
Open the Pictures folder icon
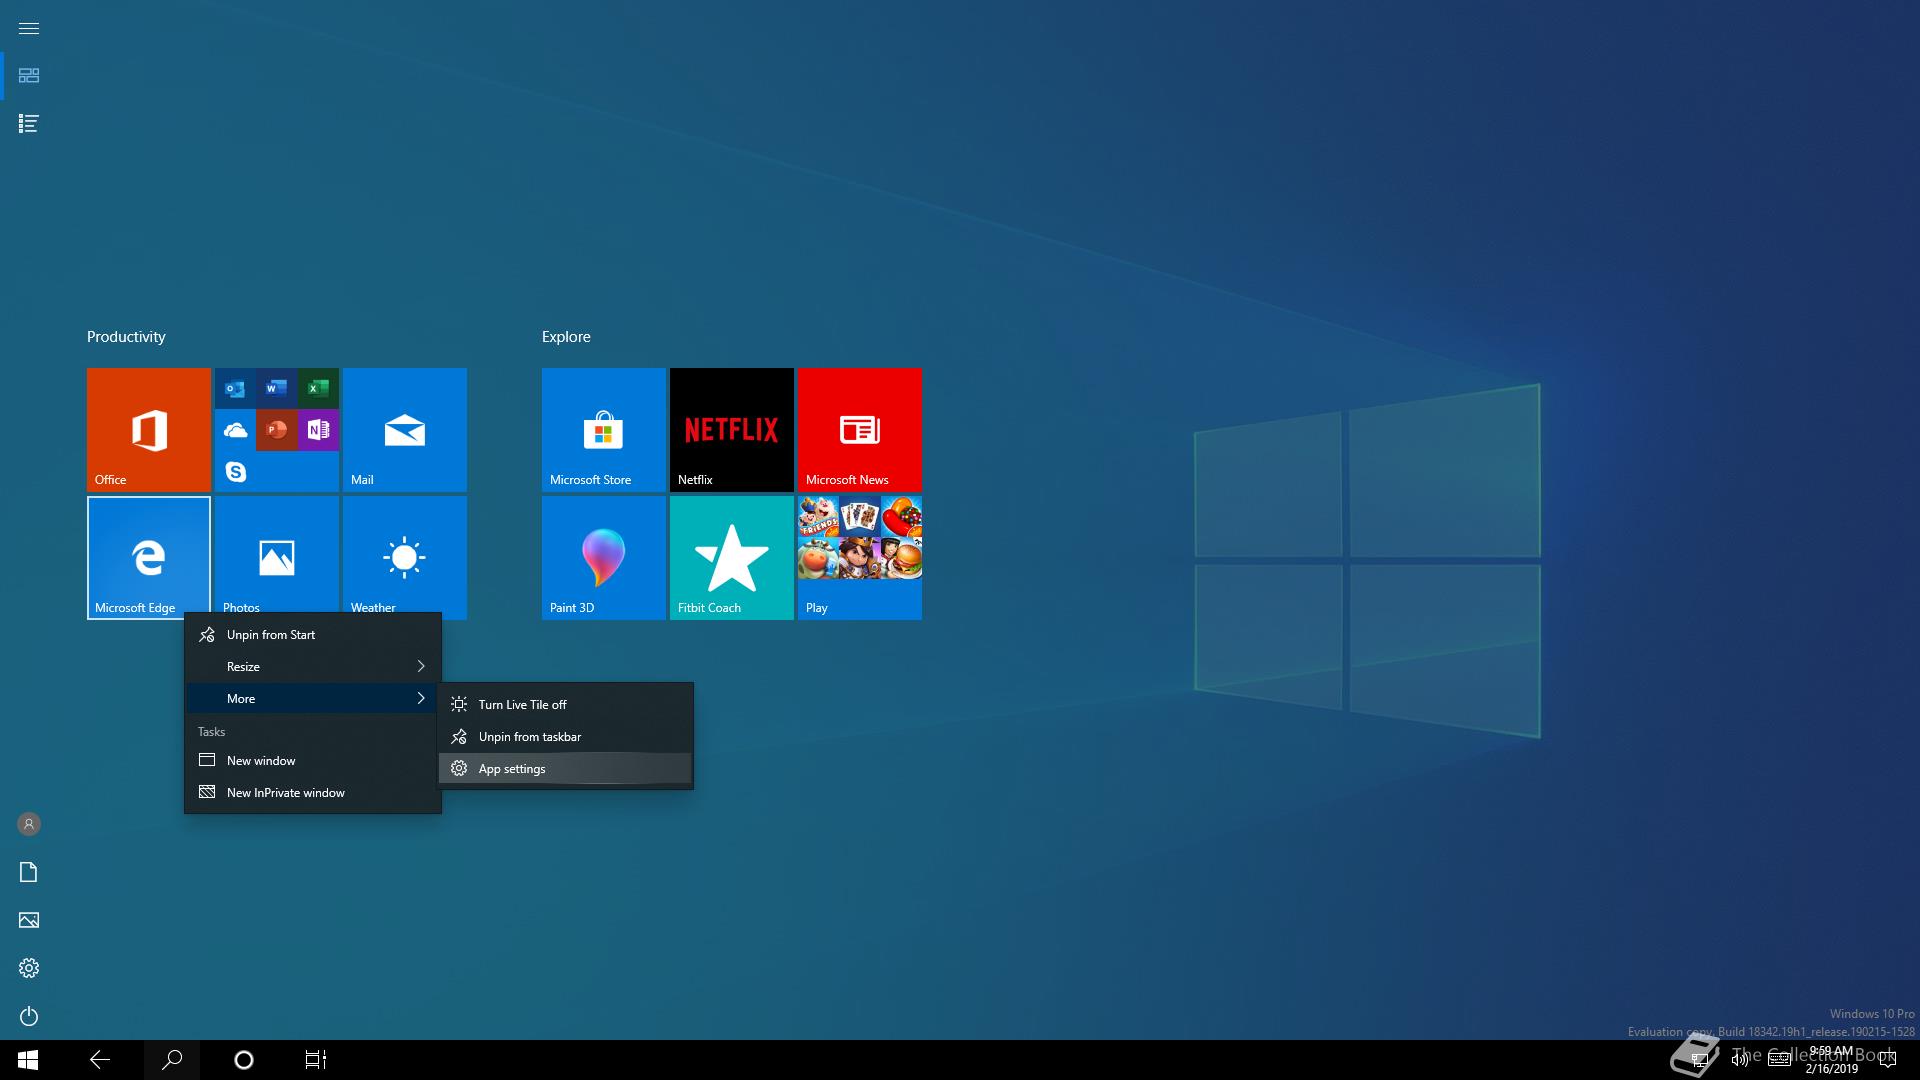(29, 920)
